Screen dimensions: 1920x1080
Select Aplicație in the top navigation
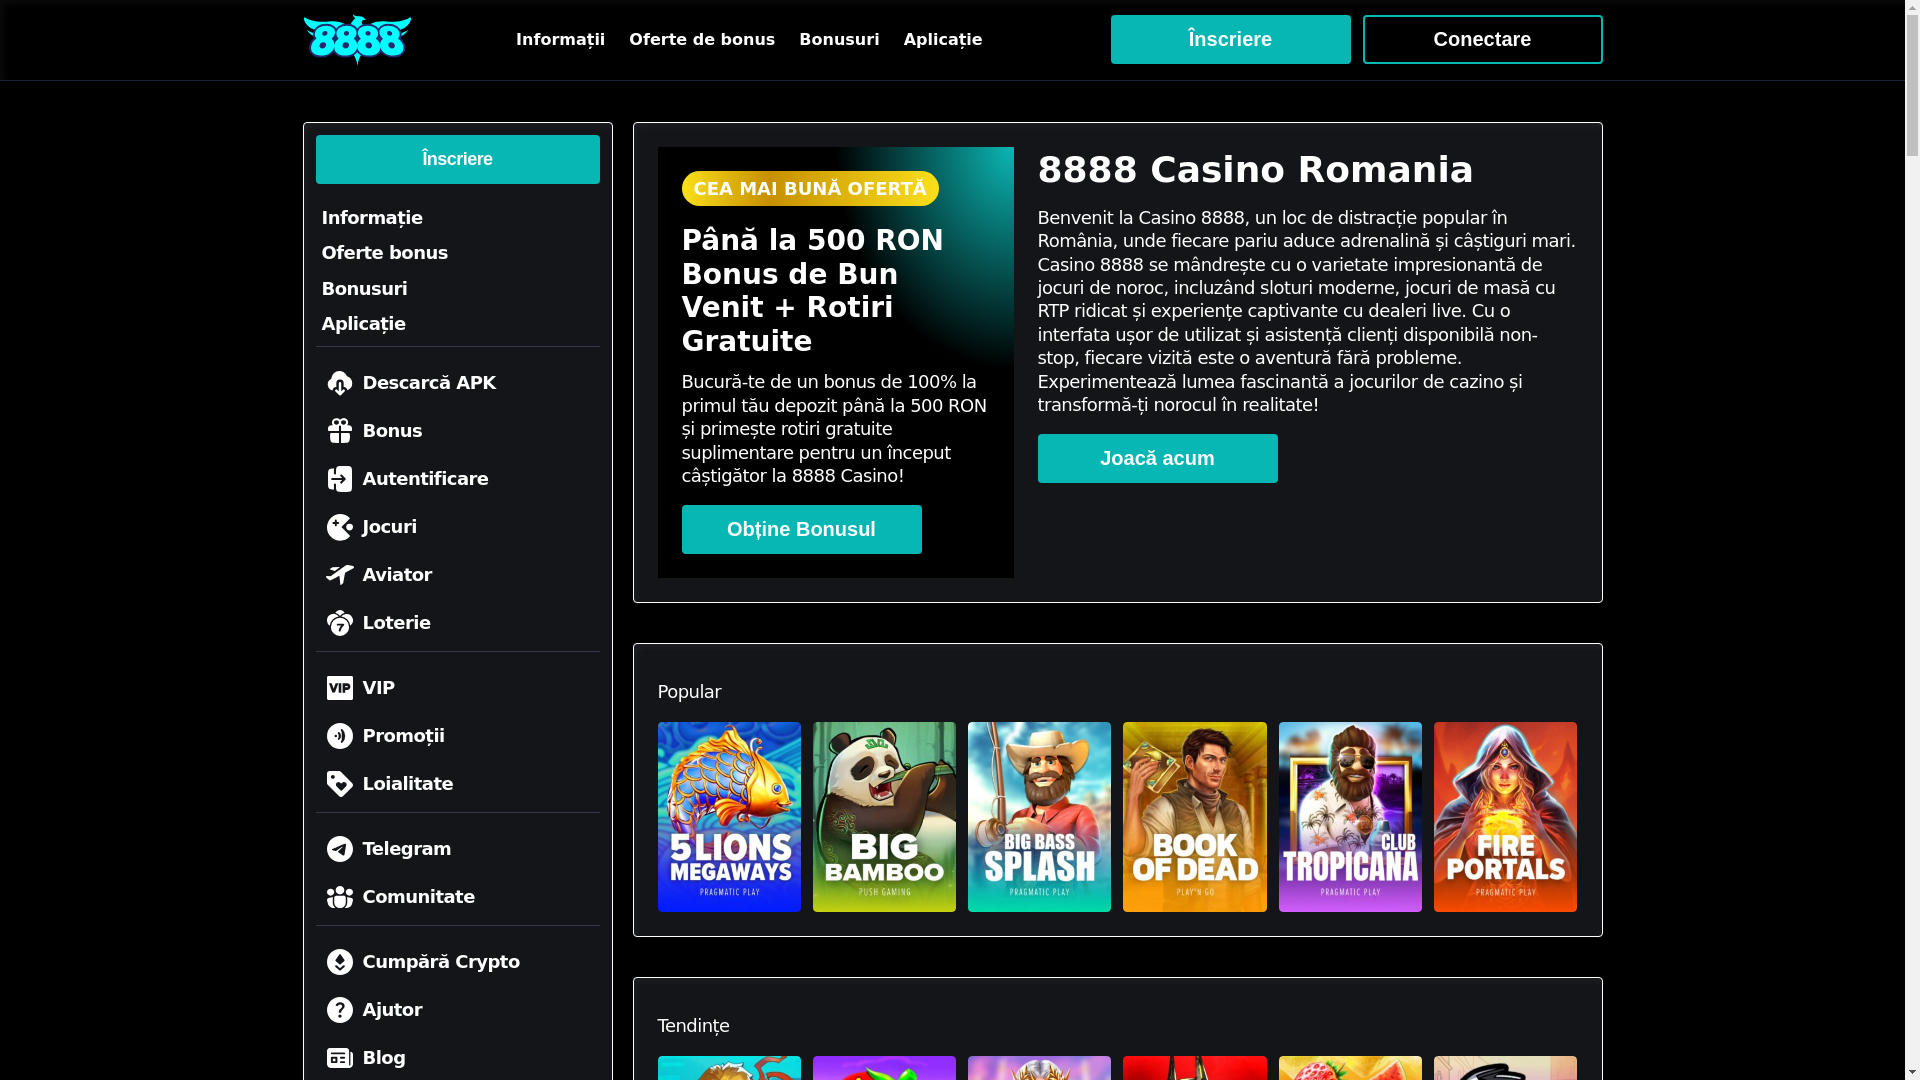point(943,40)
